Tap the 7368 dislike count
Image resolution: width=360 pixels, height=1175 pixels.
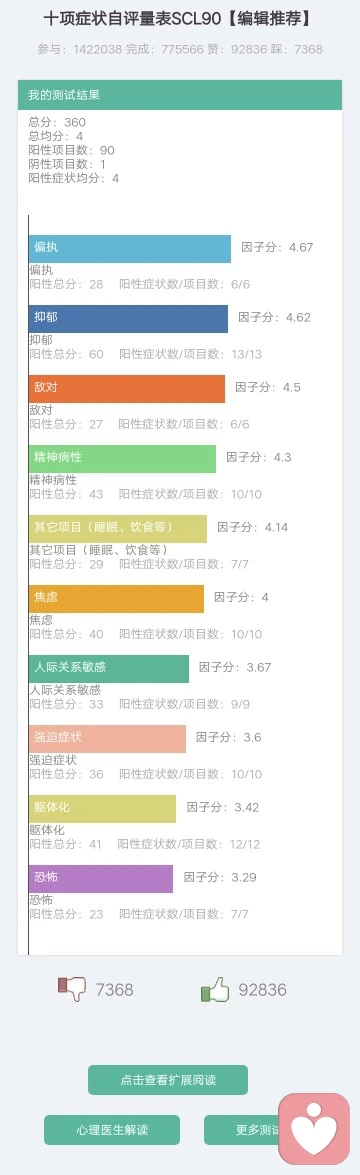[x=115, y=990]
